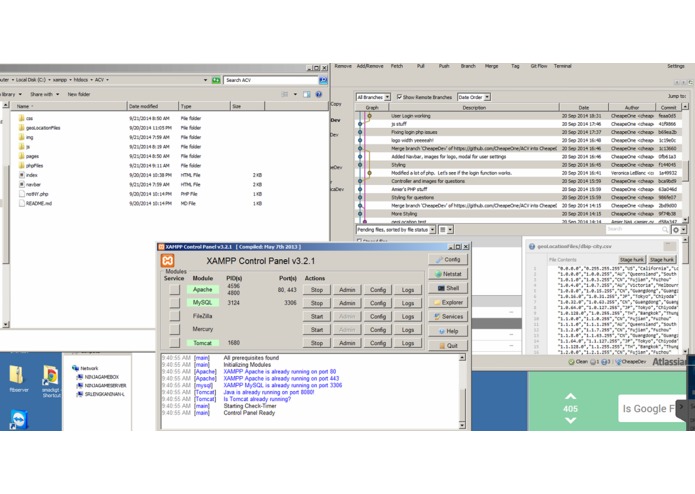
Task: Open the view options arrow in Explorer toolbar
Action: pyautogui.click(x=295, y=94)
